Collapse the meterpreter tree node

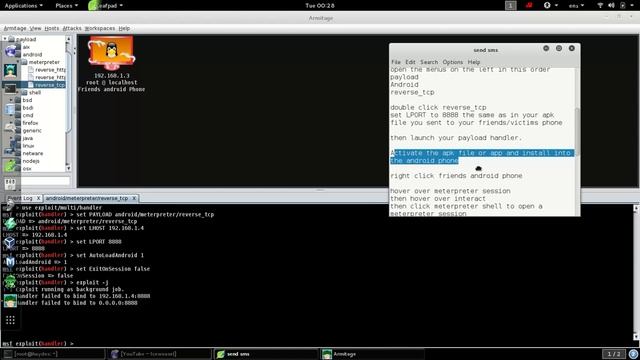18,62
